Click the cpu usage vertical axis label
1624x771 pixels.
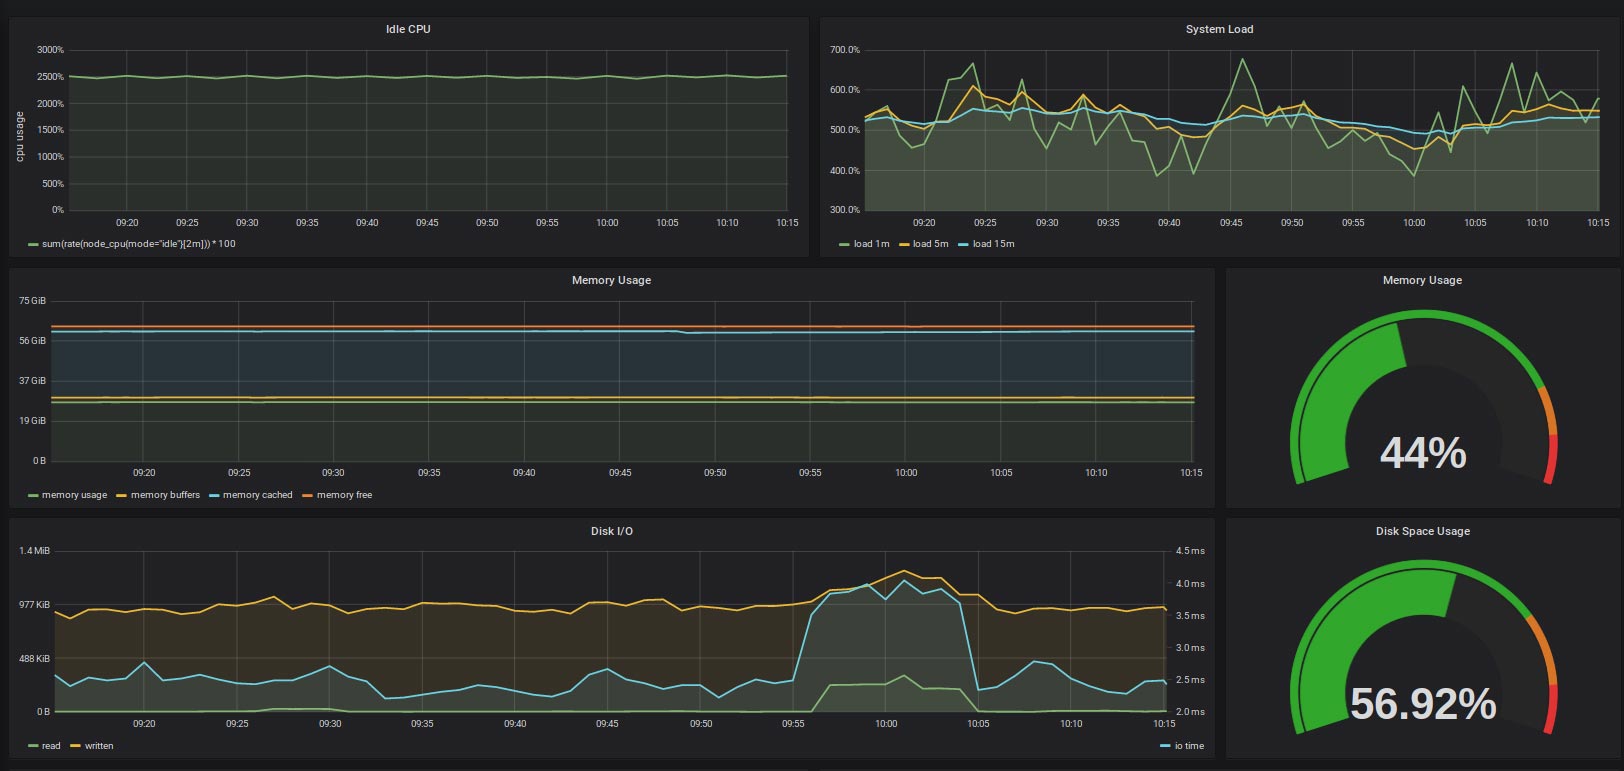point(19,136)
